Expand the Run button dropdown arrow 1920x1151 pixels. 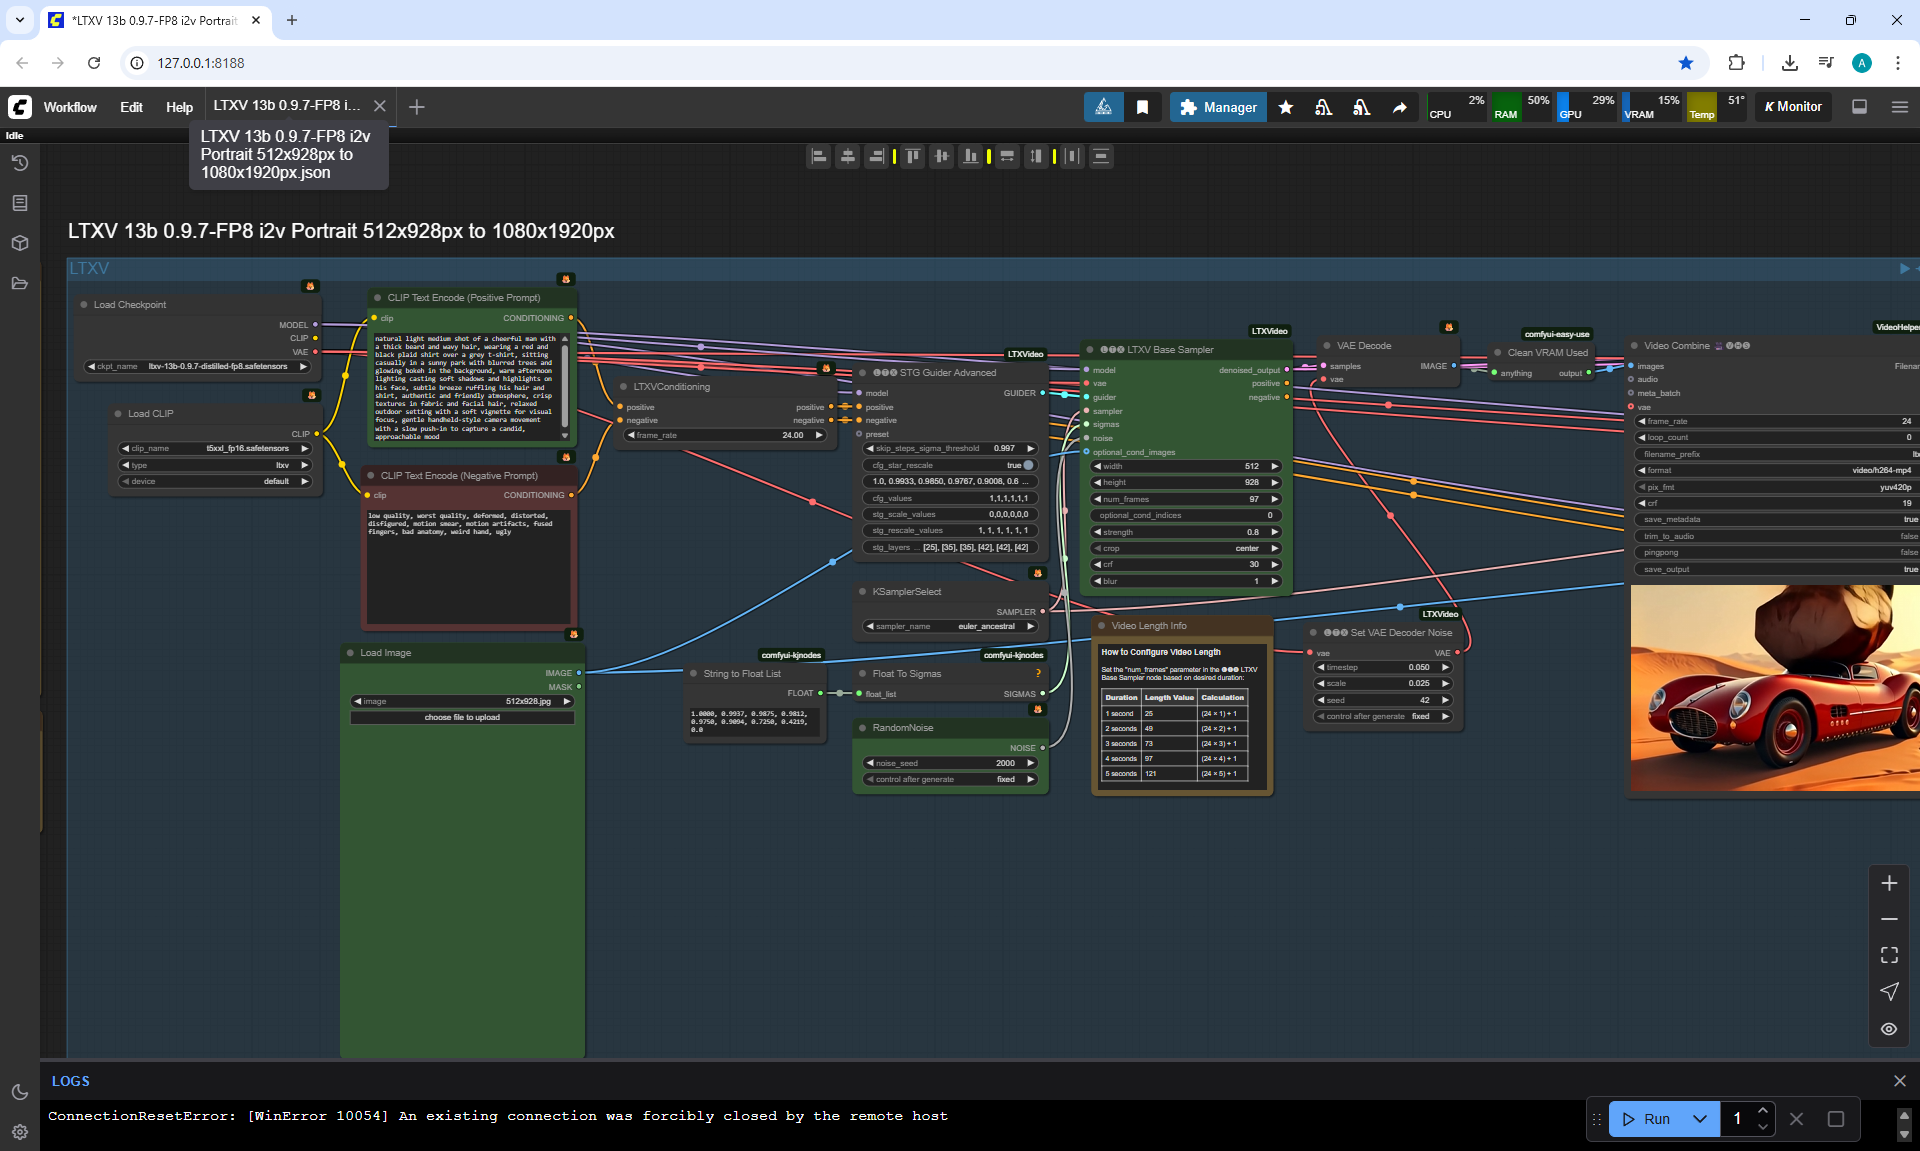click(1700, 1119)
